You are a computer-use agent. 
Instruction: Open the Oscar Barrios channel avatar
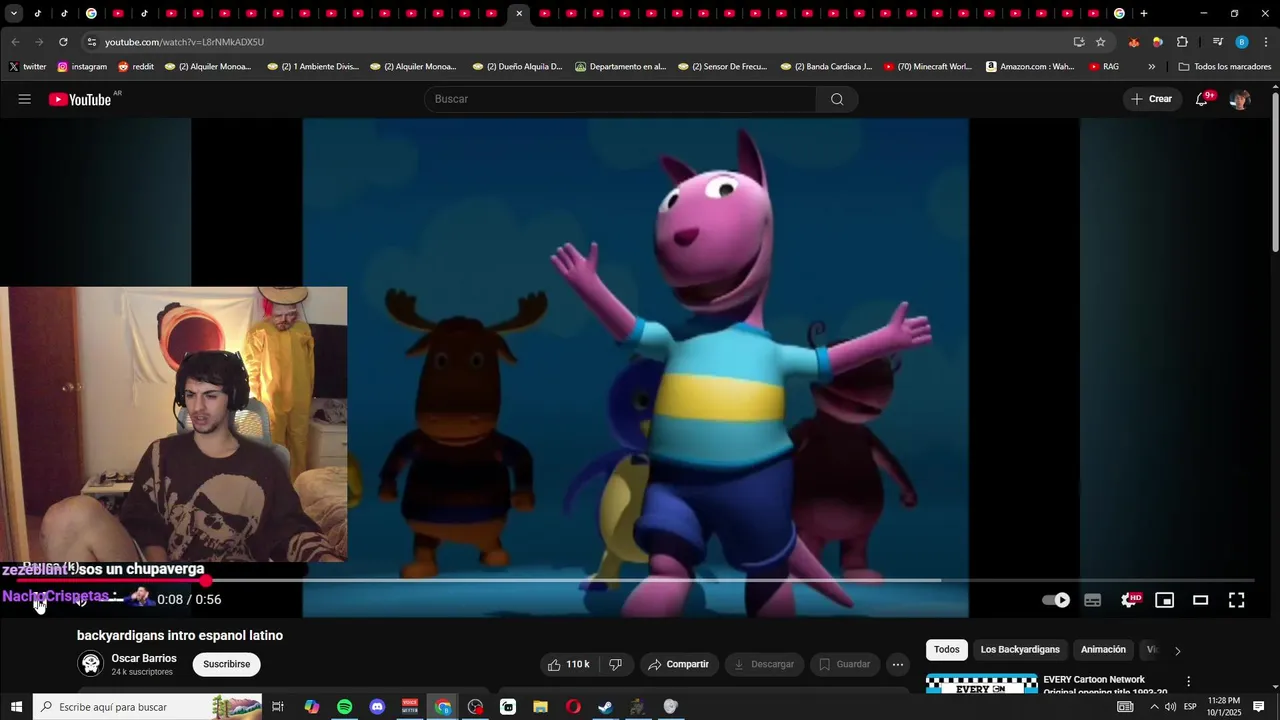[91, 664]
